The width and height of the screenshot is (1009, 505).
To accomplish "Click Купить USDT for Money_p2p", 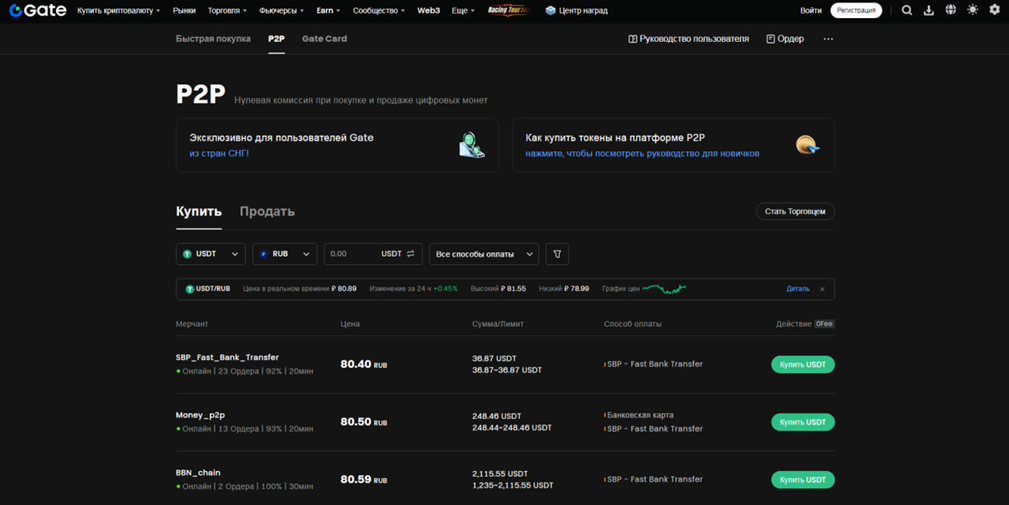I will [x=802, y=422].
